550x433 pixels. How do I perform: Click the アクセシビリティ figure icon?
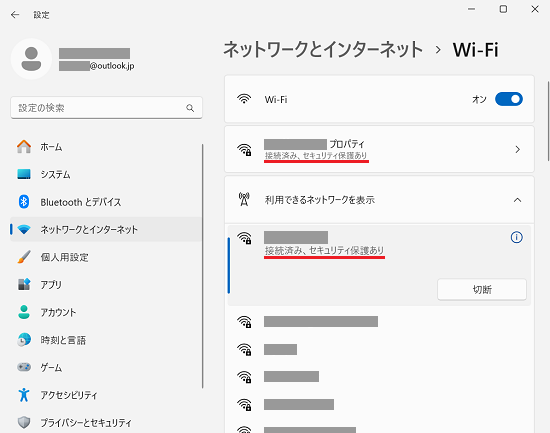[24, 395]
